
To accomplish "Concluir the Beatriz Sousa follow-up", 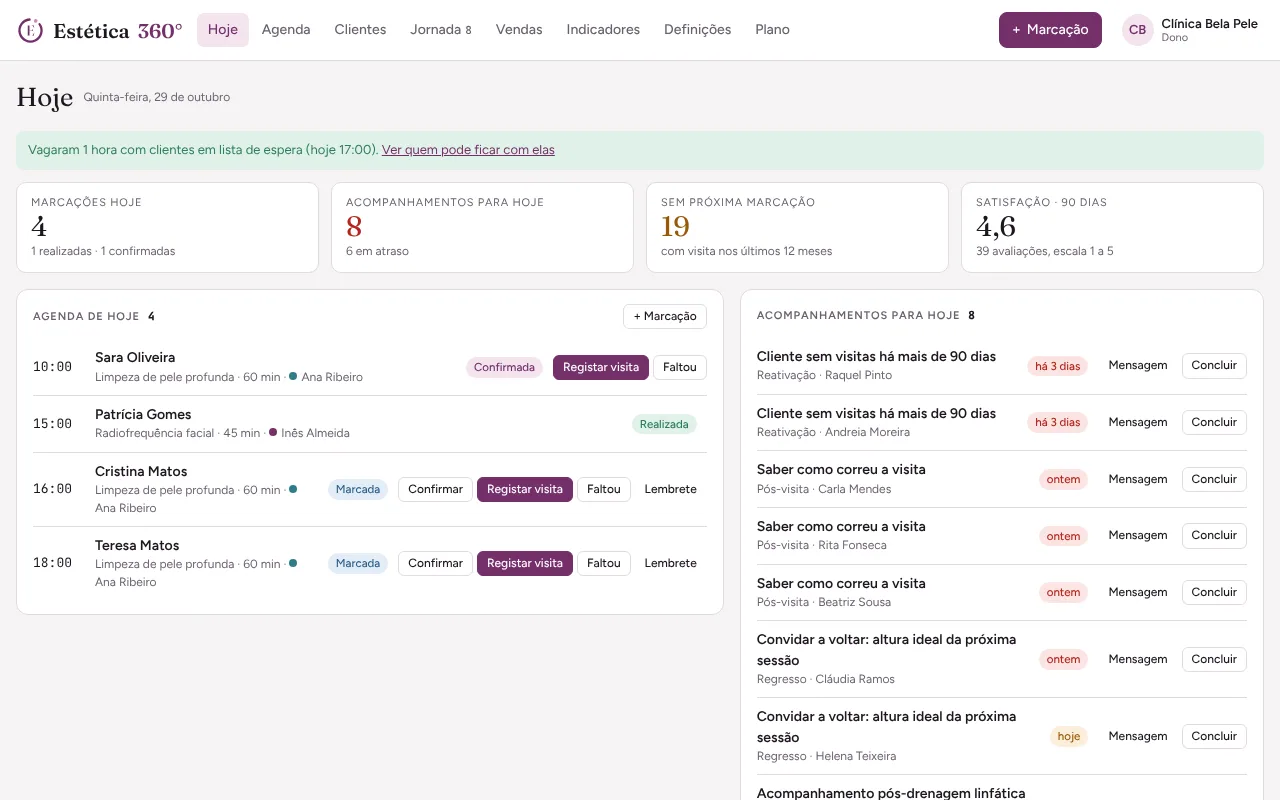I will 1215,592.
